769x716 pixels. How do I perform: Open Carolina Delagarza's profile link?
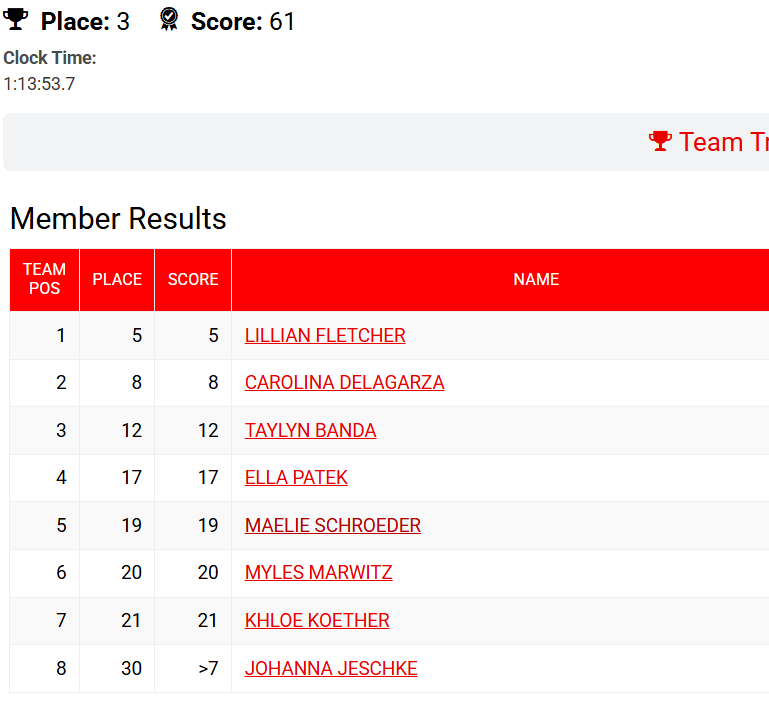[x=344, y=382]
